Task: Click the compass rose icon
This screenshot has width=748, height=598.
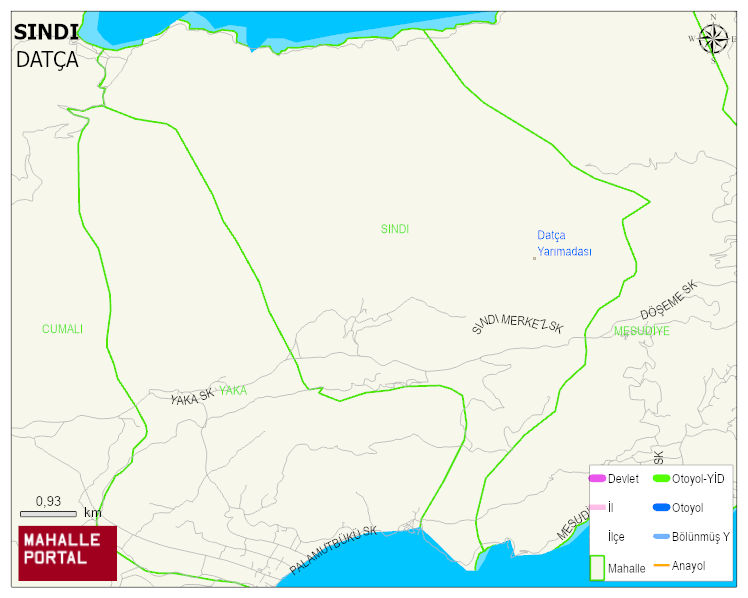Action: pos(713,38)
